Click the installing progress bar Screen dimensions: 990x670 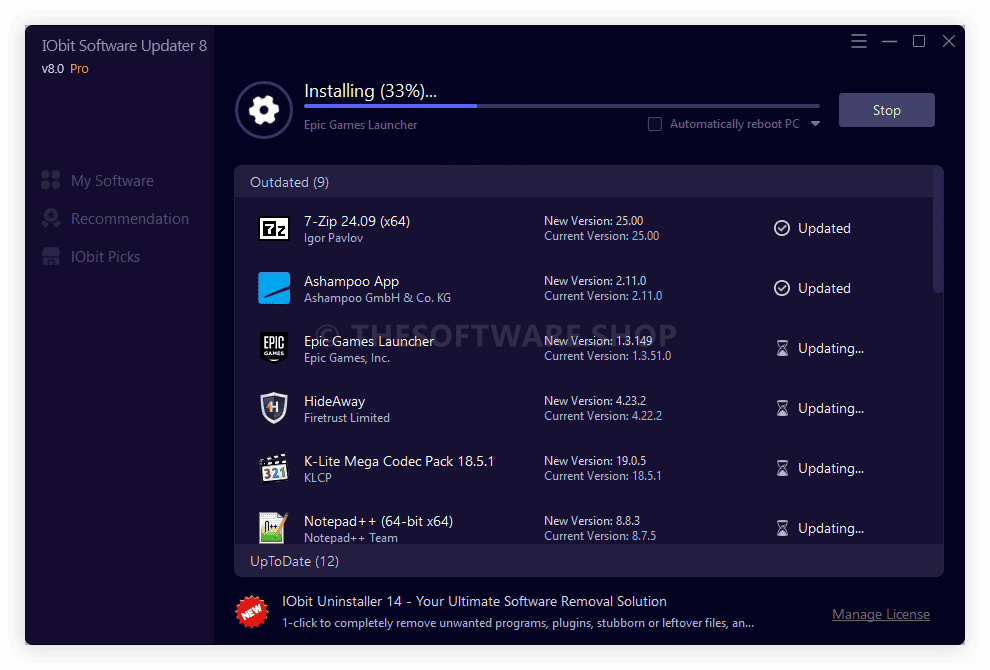point(562,106)
